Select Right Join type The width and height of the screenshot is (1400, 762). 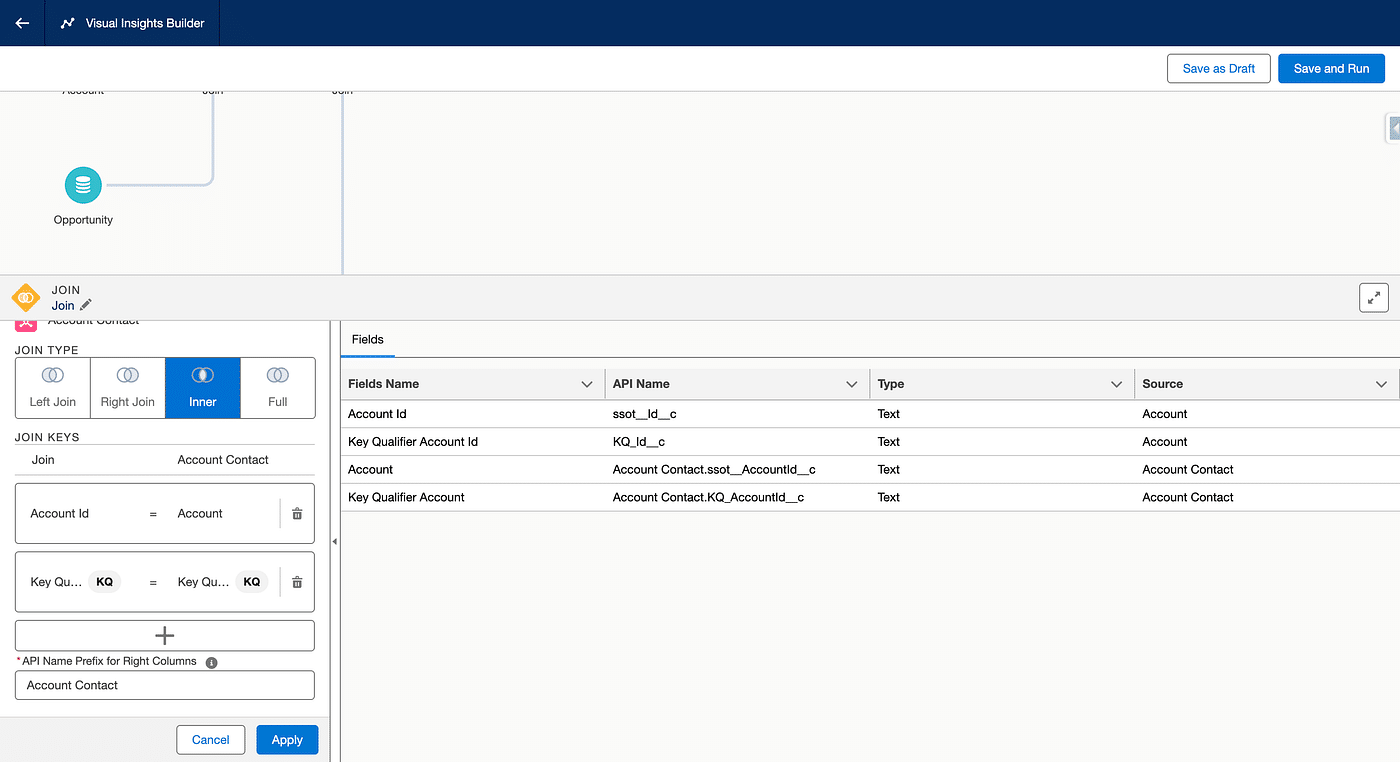128,387
